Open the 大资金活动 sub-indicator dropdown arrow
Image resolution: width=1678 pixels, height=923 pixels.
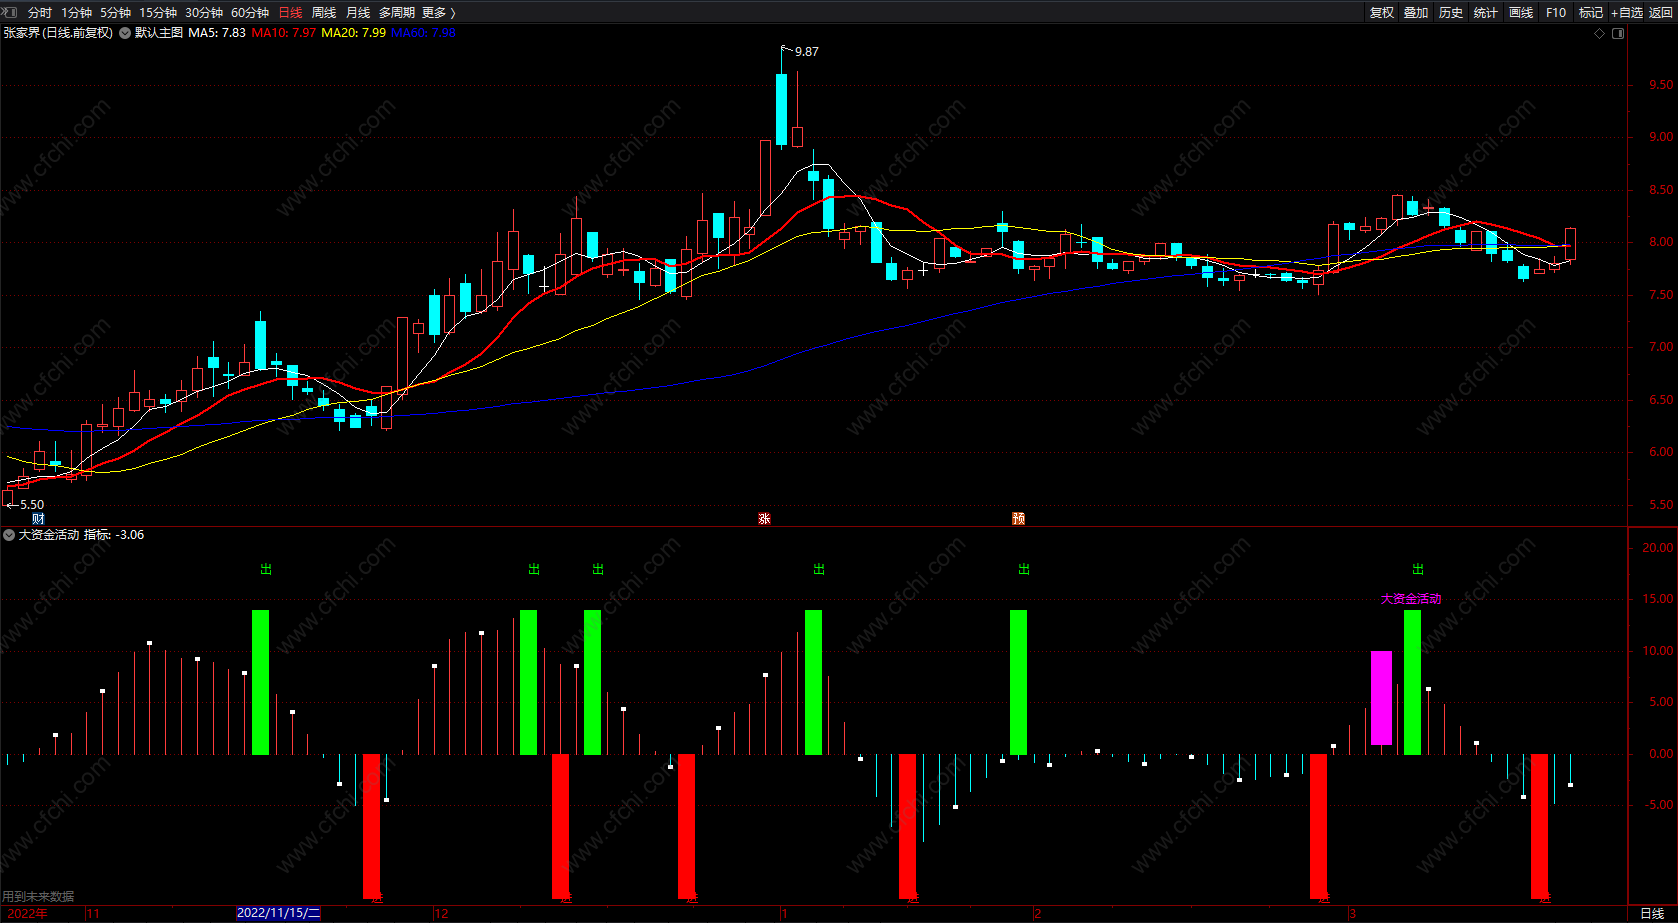click(x=9, y=535)
